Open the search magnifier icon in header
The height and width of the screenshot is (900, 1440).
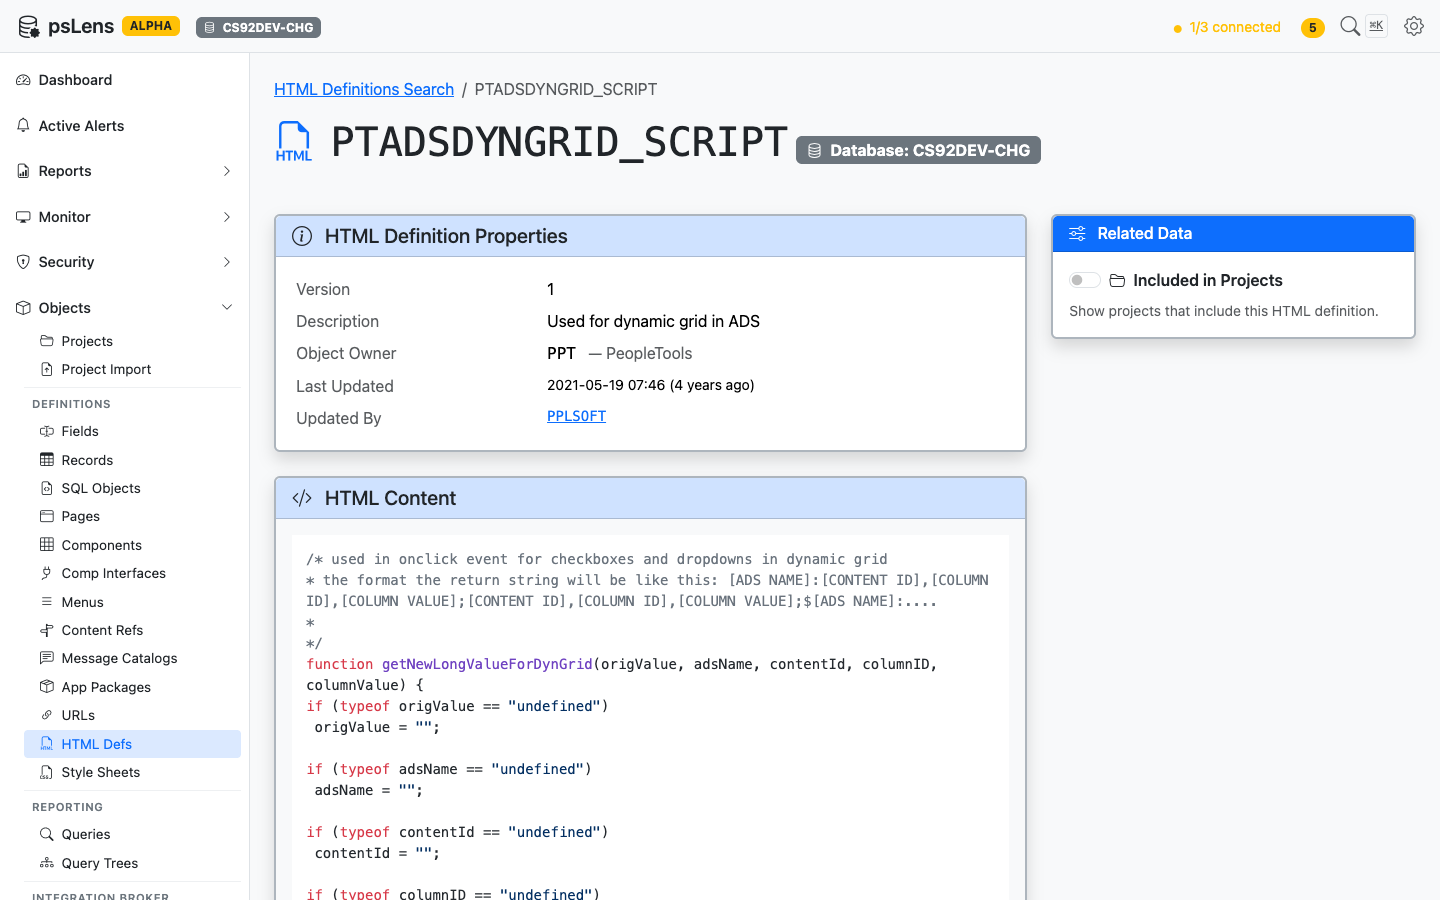(1349, 26)
